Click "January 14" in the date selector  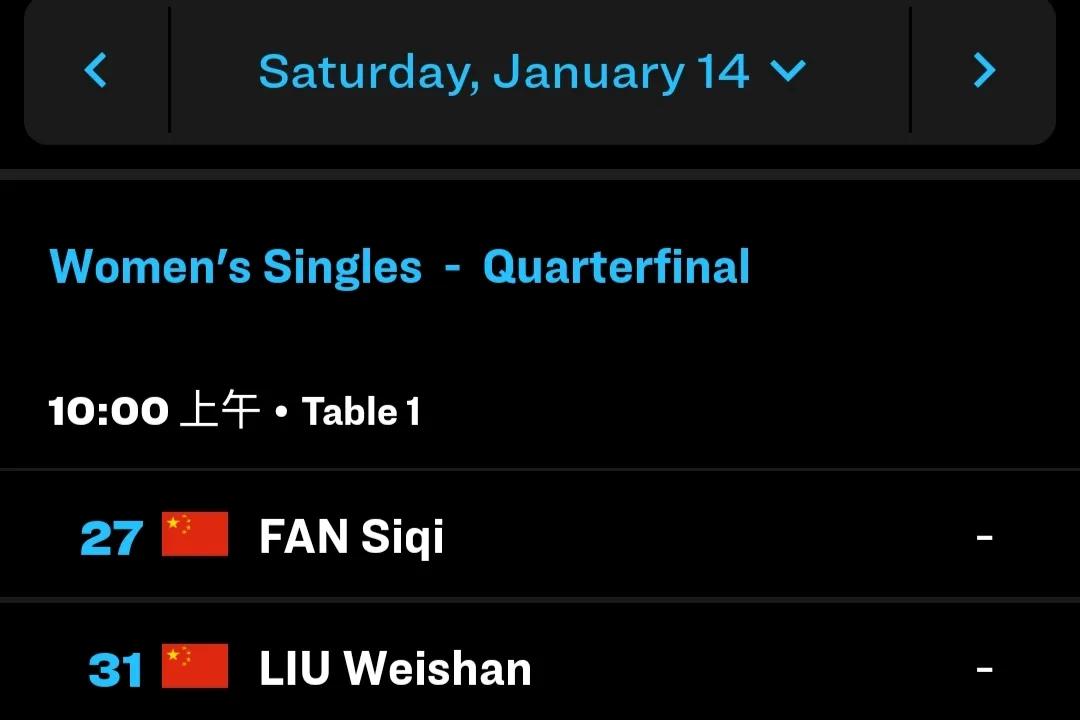[x=620, y=72]
